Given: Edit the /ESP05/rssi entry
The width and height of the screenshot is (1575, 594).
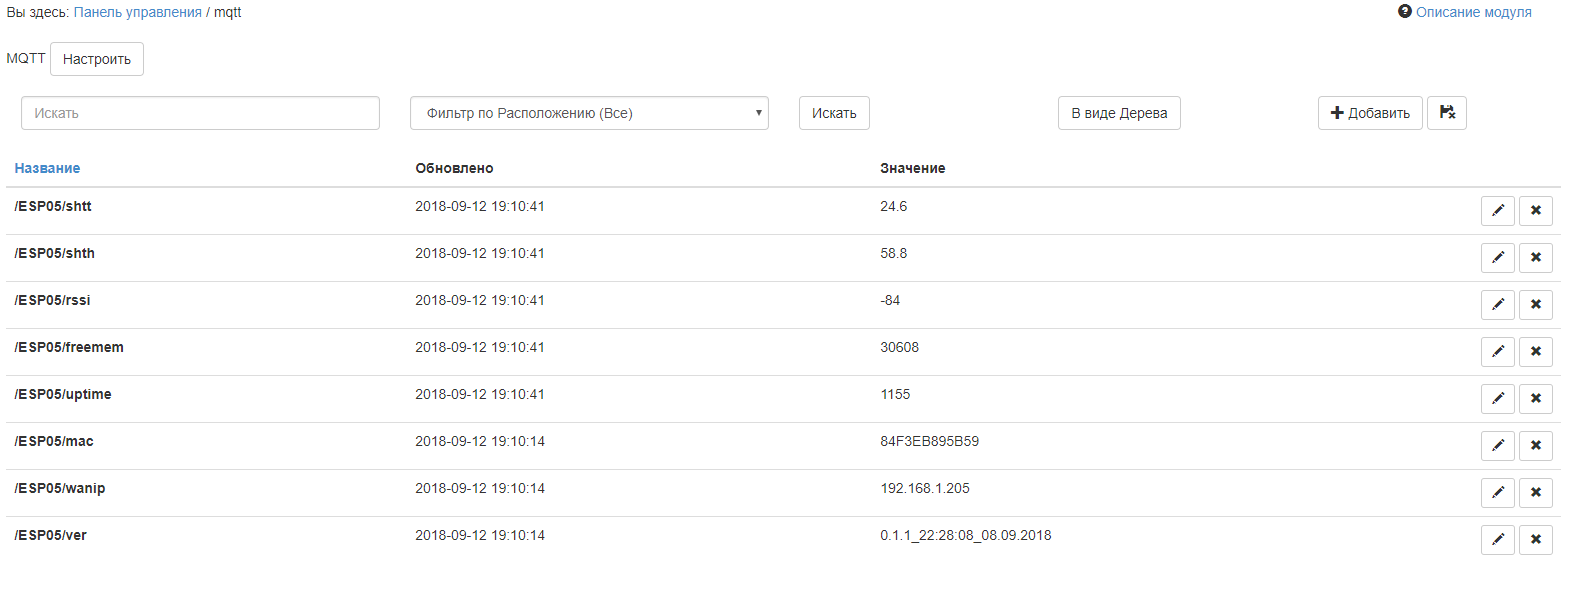Looking at the screenshot, I should point(1497,305).
